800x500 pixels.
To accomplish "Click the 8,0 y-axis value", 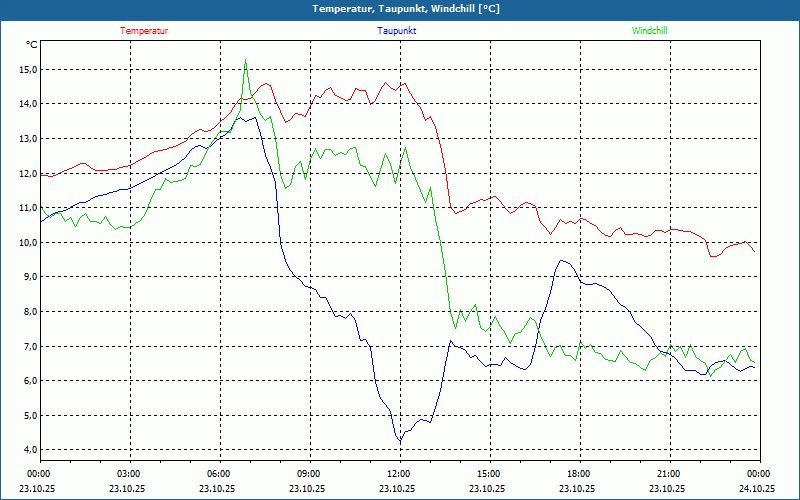I will tap(29, 312).
